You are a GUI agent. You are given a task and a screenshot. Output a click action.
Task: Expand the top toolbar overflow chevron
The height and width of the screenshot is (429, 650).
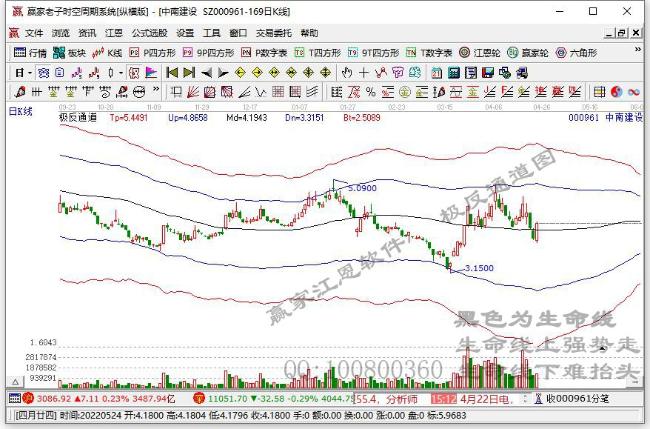[x=638, y=50]
